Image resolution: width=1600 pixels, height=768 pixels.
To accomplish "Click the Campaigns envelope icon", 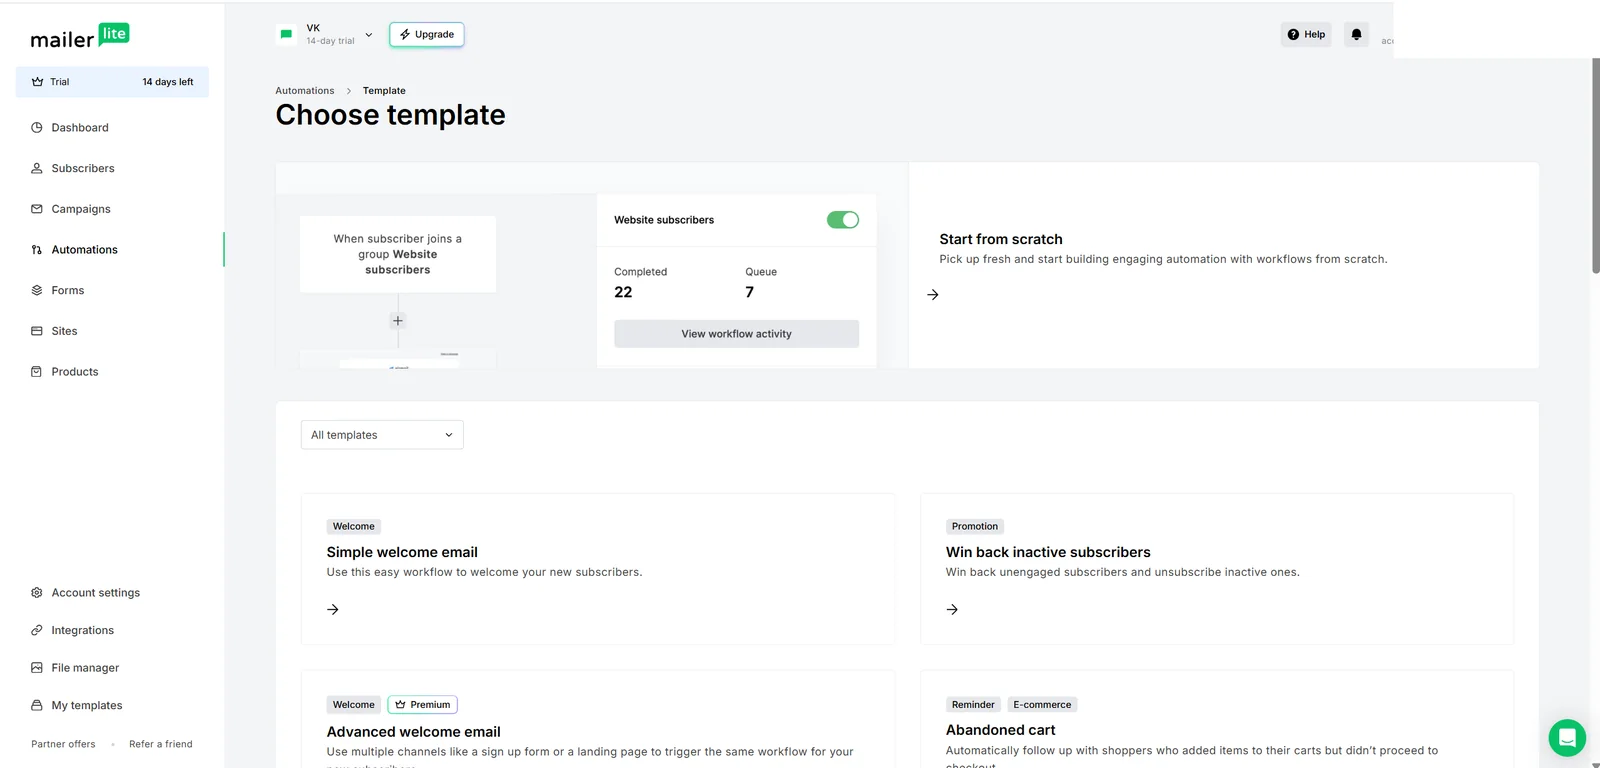I will (x=37, y=209).
